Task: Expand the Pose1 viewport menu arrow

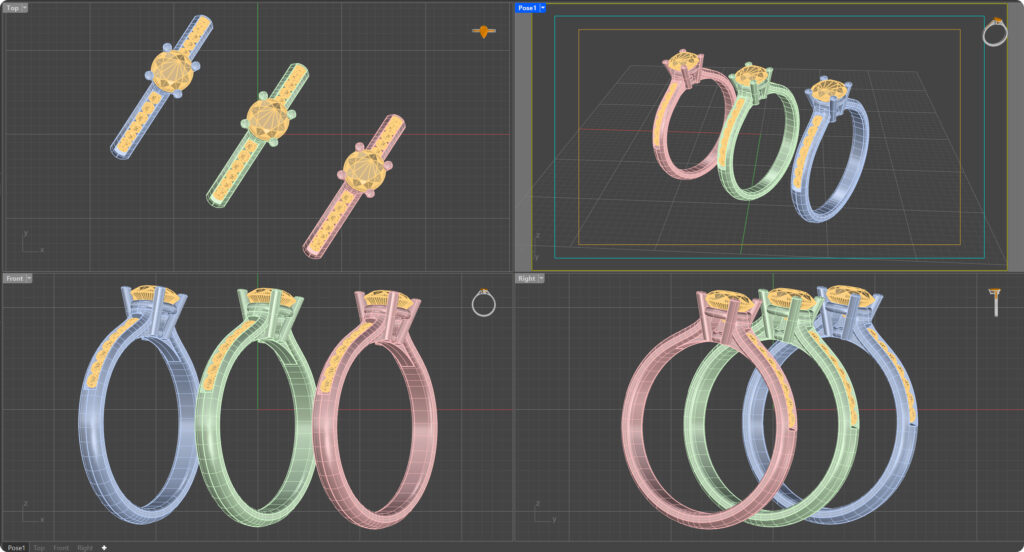Action: (542, 7)
